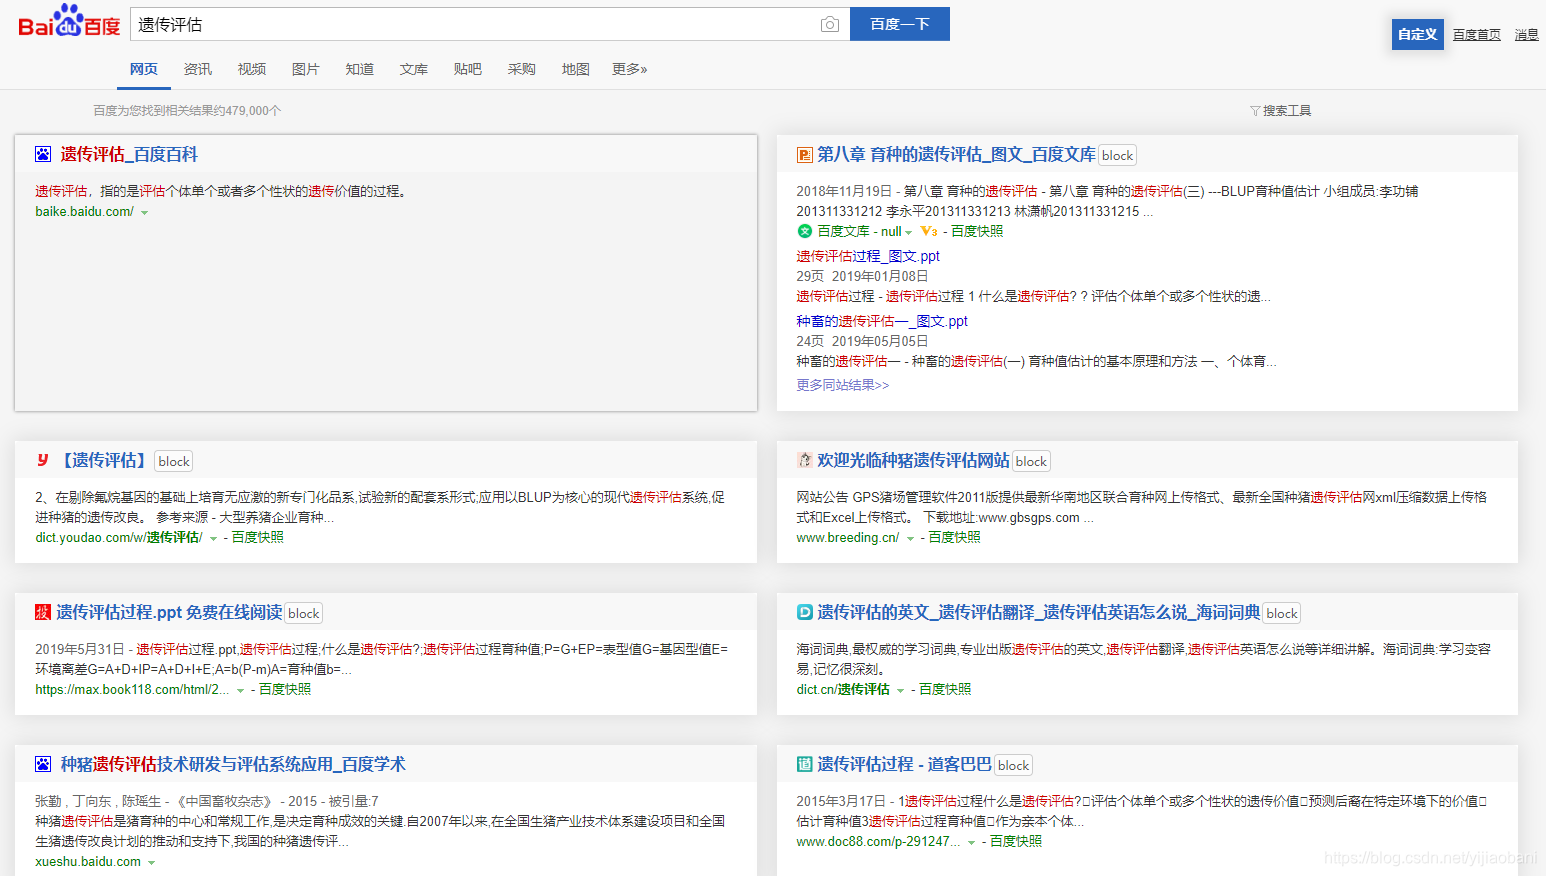
Task: Expand dropdown arrow next to www.breeding.cn
Action: point(910,539)
